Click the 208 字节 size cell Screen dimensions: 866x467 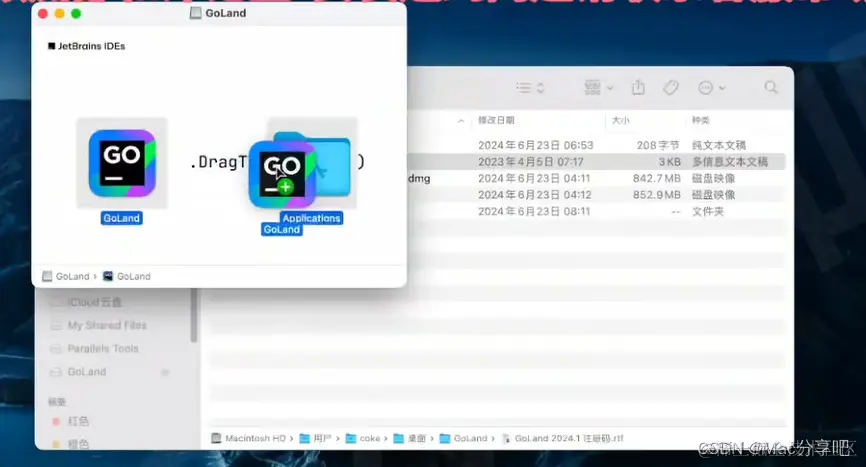pyautogui.click(x=657, y=145)
